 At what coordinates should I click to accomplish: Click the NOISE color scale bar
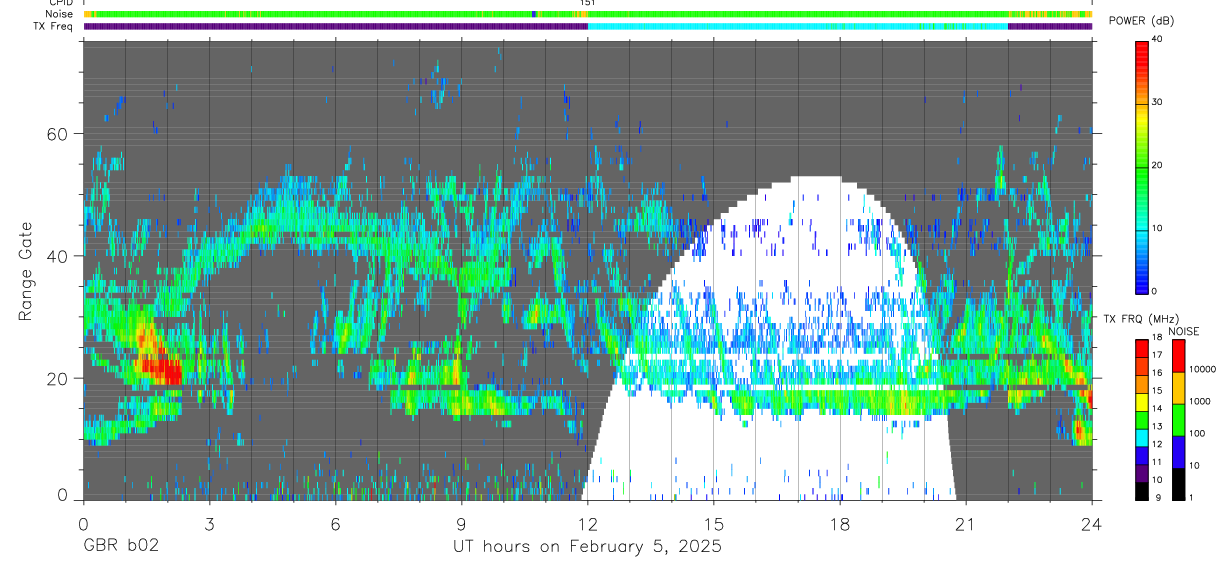1179,418
